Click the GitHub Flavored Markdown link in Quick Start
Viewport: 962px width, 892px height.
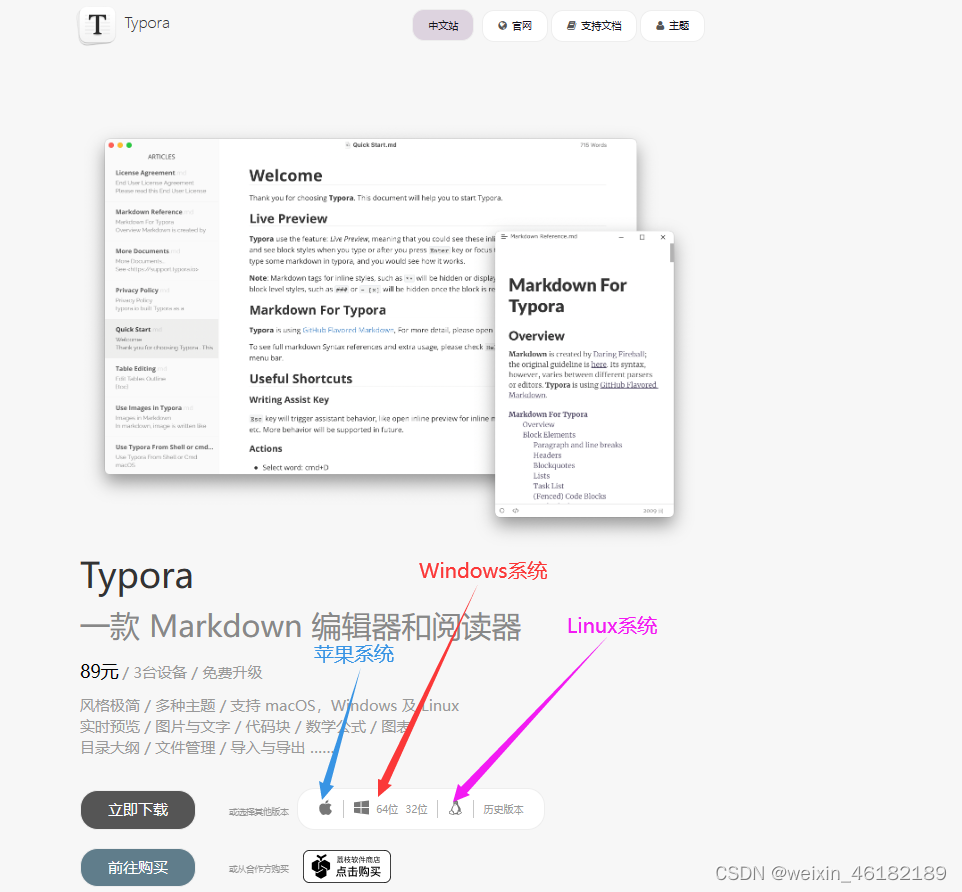point(348,330)
